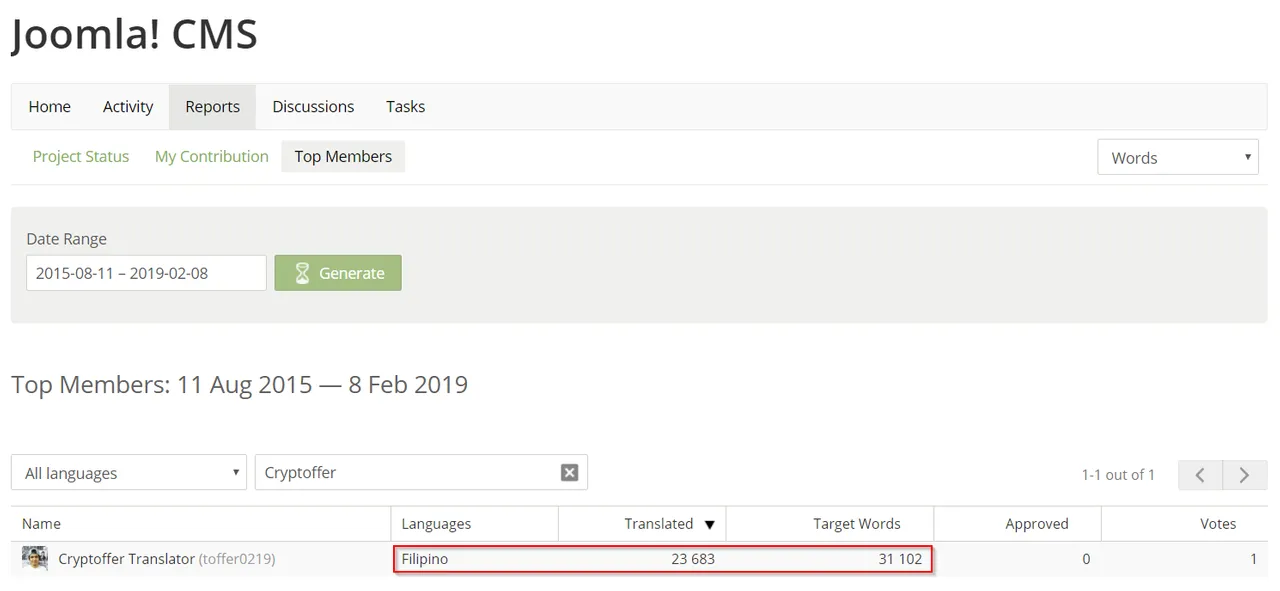Open the Activity tab
The image size is (1280, 591).
coord(128,107)
